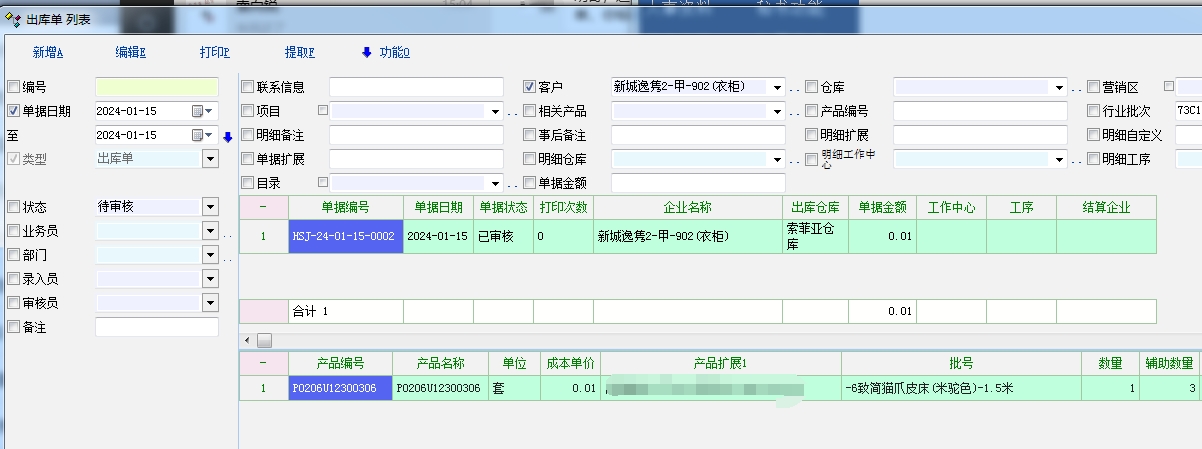Open the calendar picker in the 至 end date field
Screen dimensions: 1202x449
198,135
